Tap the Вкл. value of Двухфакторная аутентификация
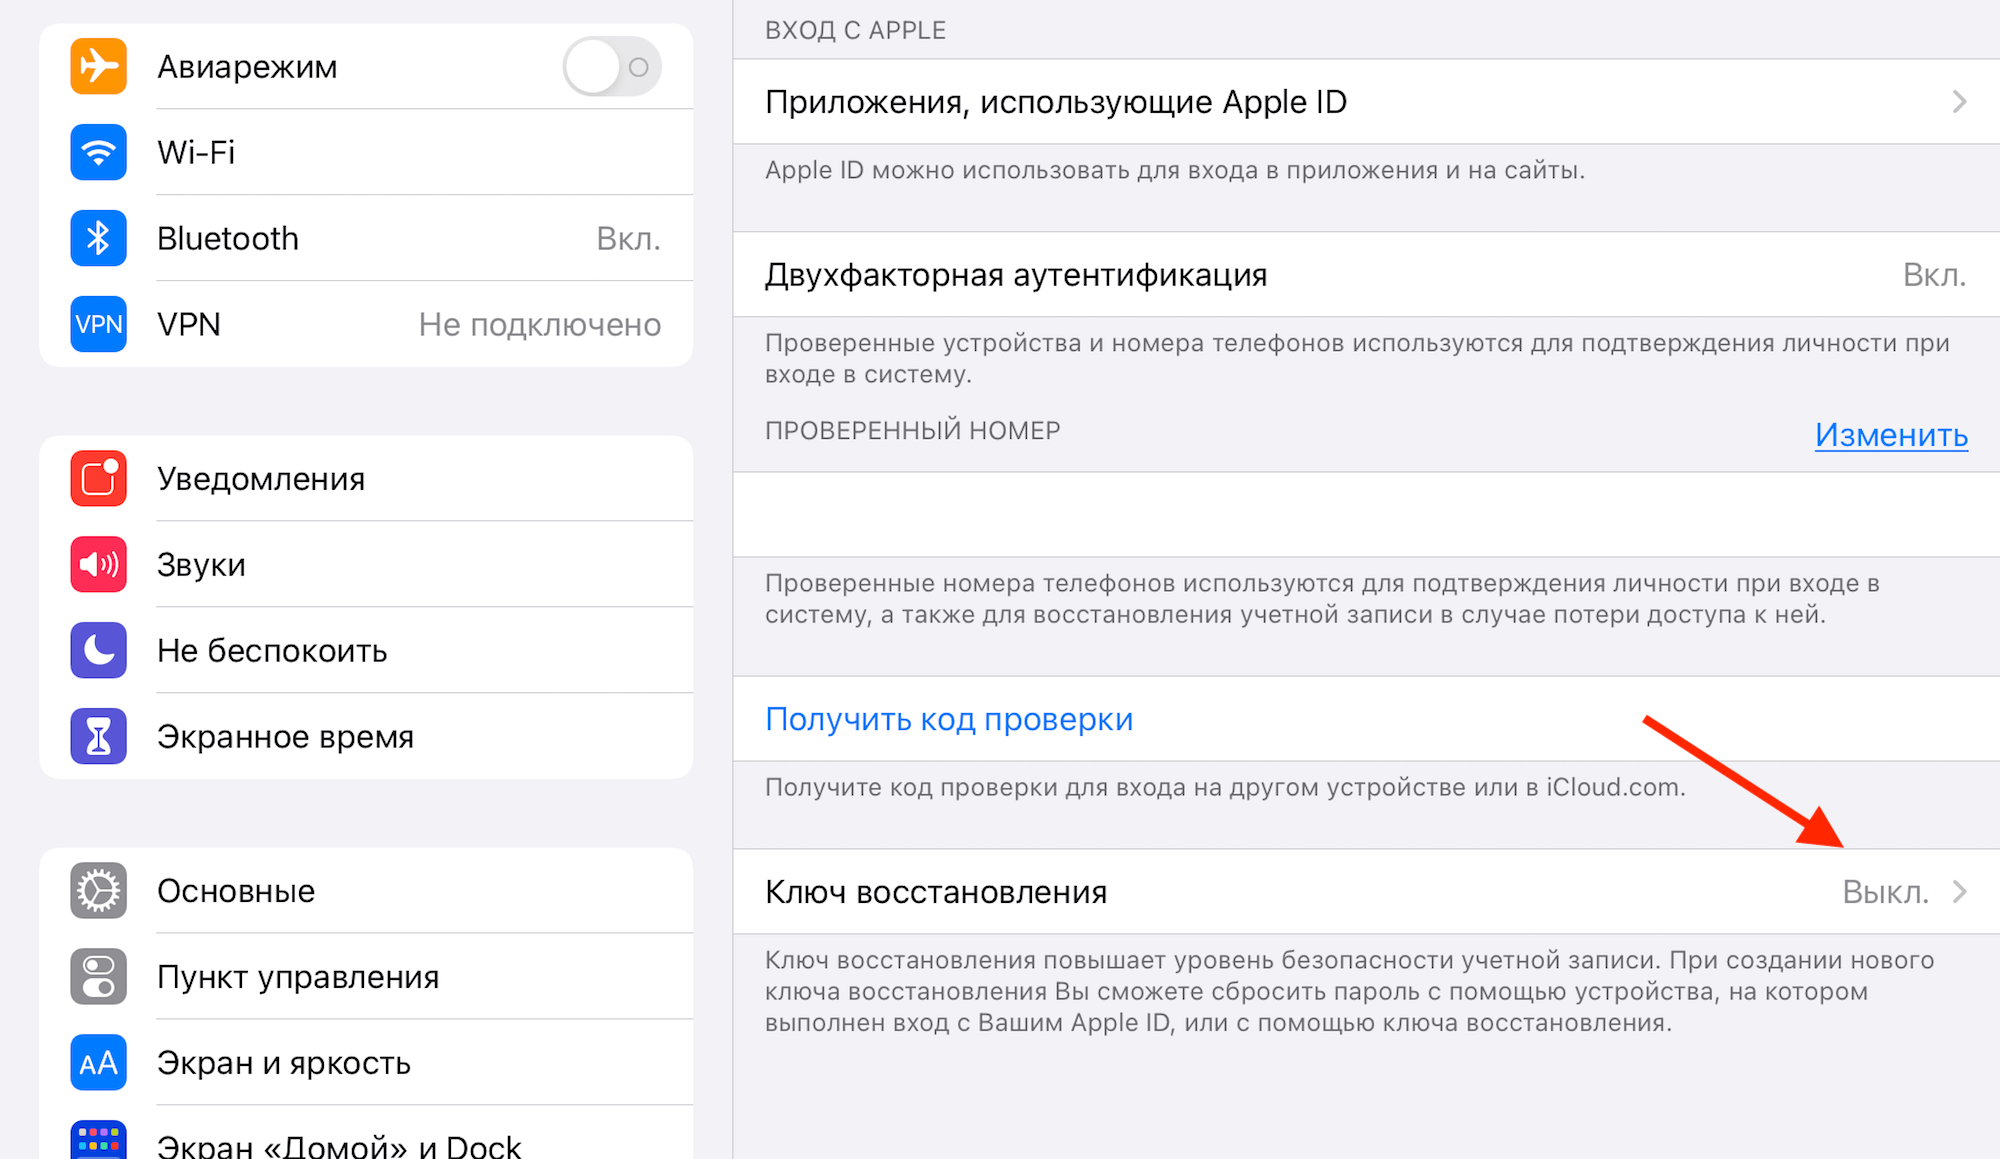This screenshot has width=2000, height=1159. coord(1934,275)
